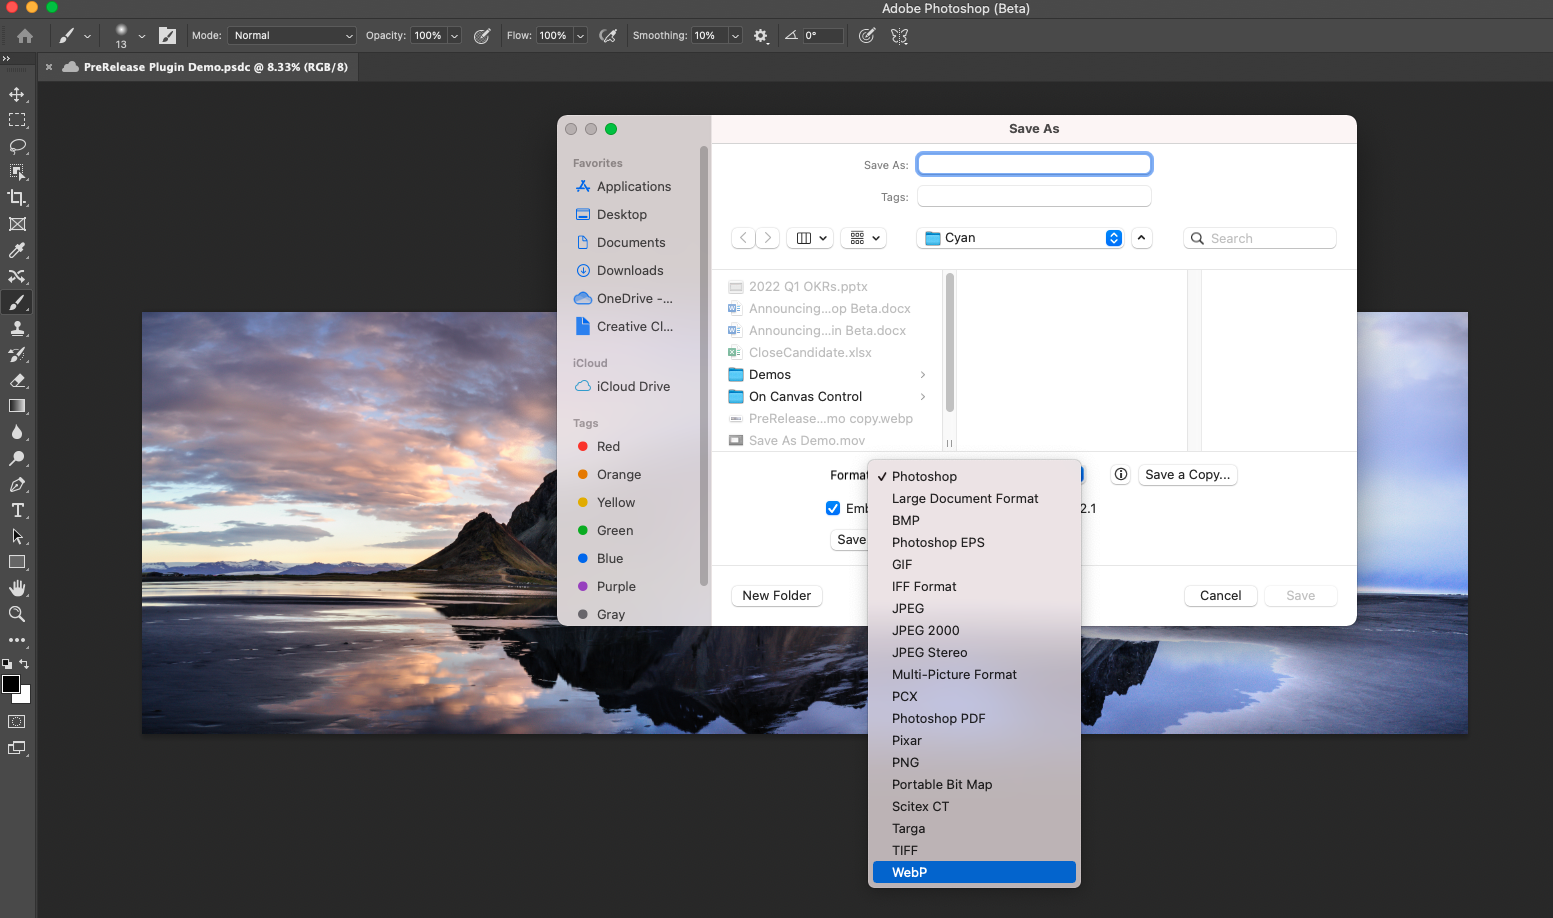Select the Clone Stamp tool
The height and width of the screenshot is (918, 1553).
tap(16, 328)
